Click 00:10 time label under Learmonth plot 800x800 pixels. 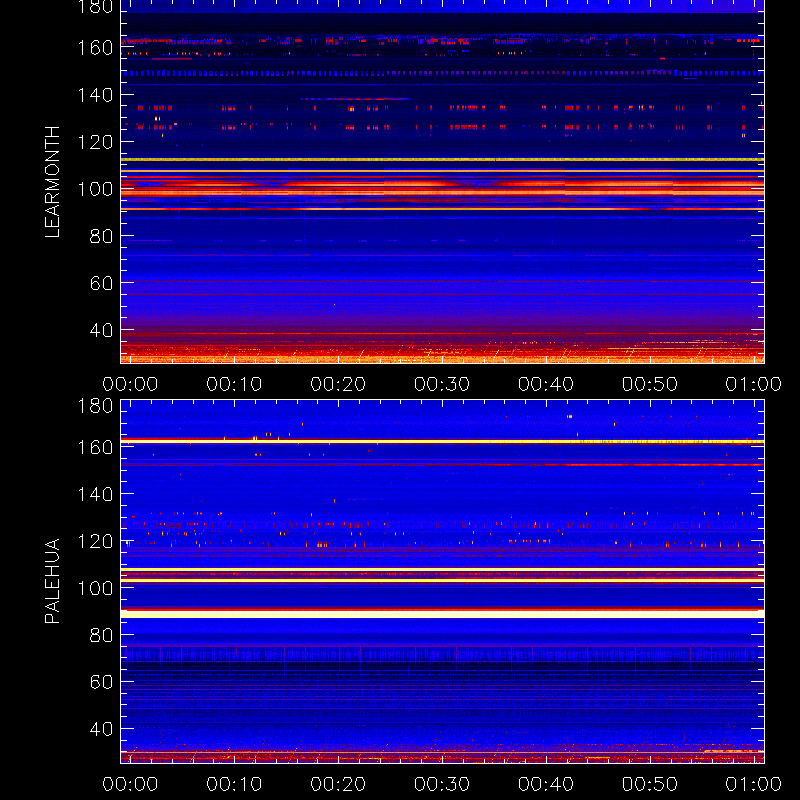234,384
